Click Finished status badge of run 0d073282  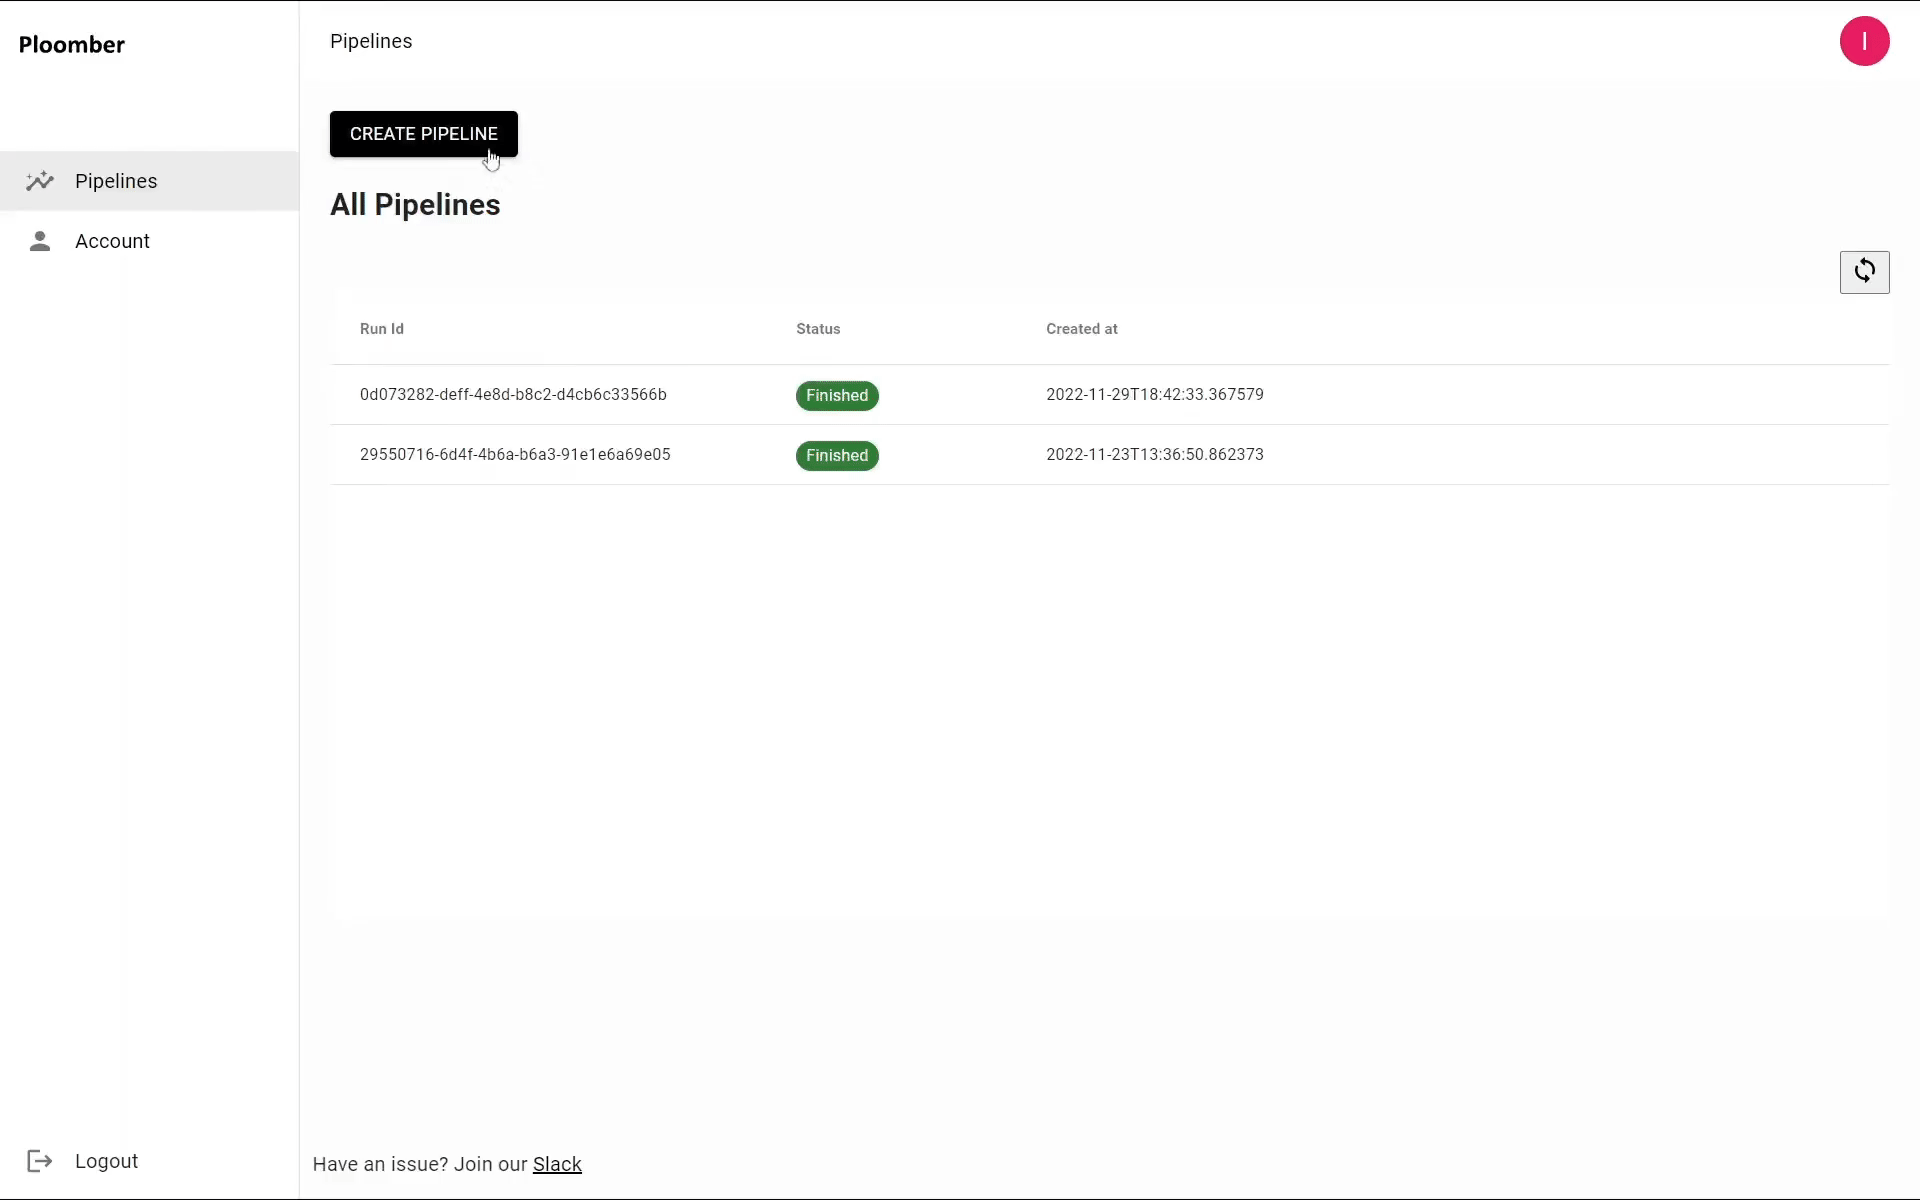tap(837, 395)
